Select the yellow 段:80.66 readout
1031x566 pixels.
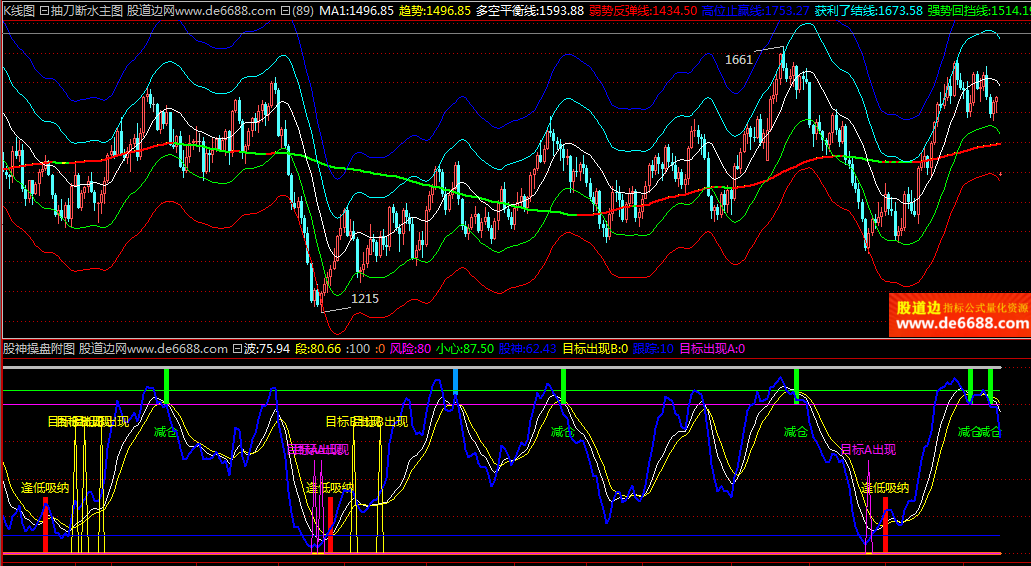point(318,348)
